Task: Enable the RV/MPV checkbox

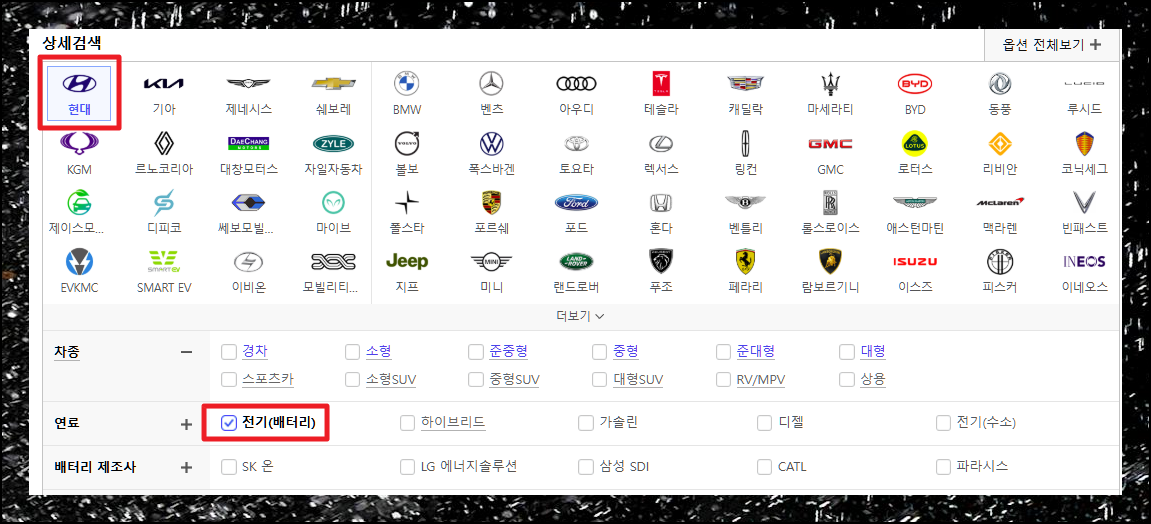Action: coord(724,379)
